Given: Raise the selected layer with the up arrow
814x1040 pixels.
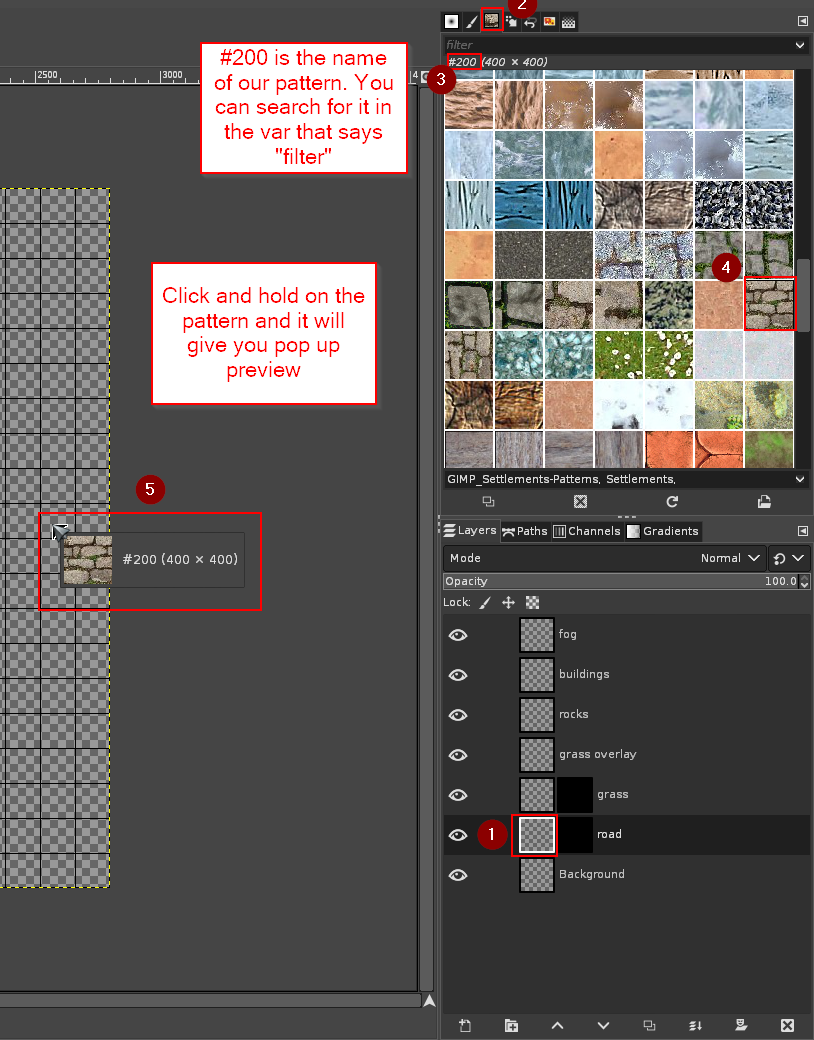Looking at the screenshot, I should pos(558,1025).
